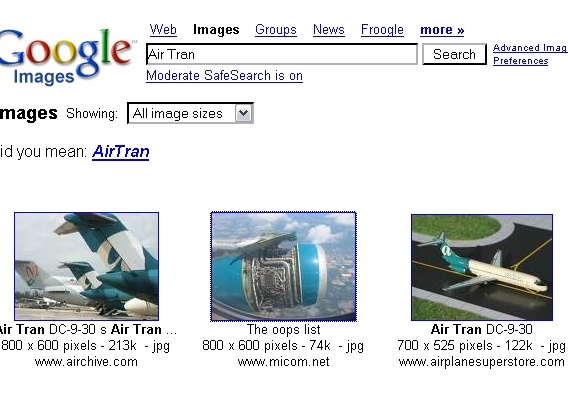
Task: Open the Froogle tab
Action: [382, 29]
